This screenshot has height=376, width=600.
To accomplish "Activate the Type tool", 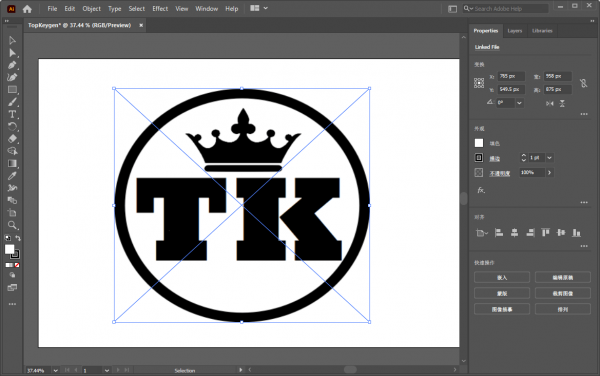I will [12, 114].
